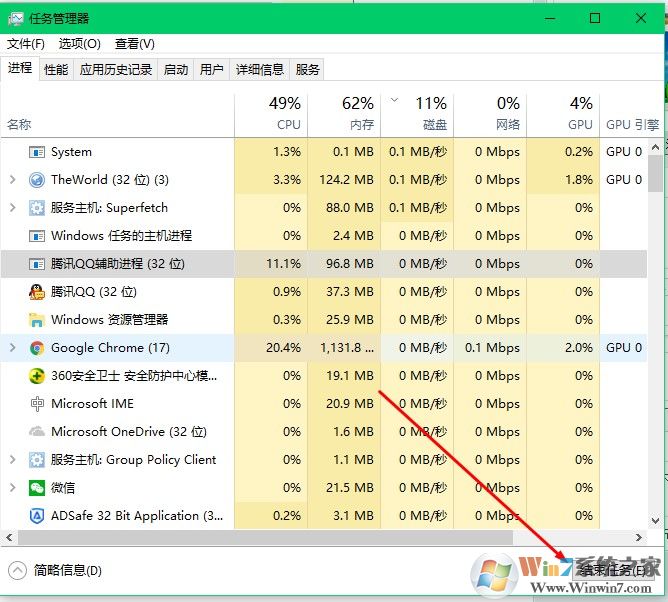This screenshot has height=602, width=668.
Task: Open the 查看(V) menu
Action: [x=135, y=43]
